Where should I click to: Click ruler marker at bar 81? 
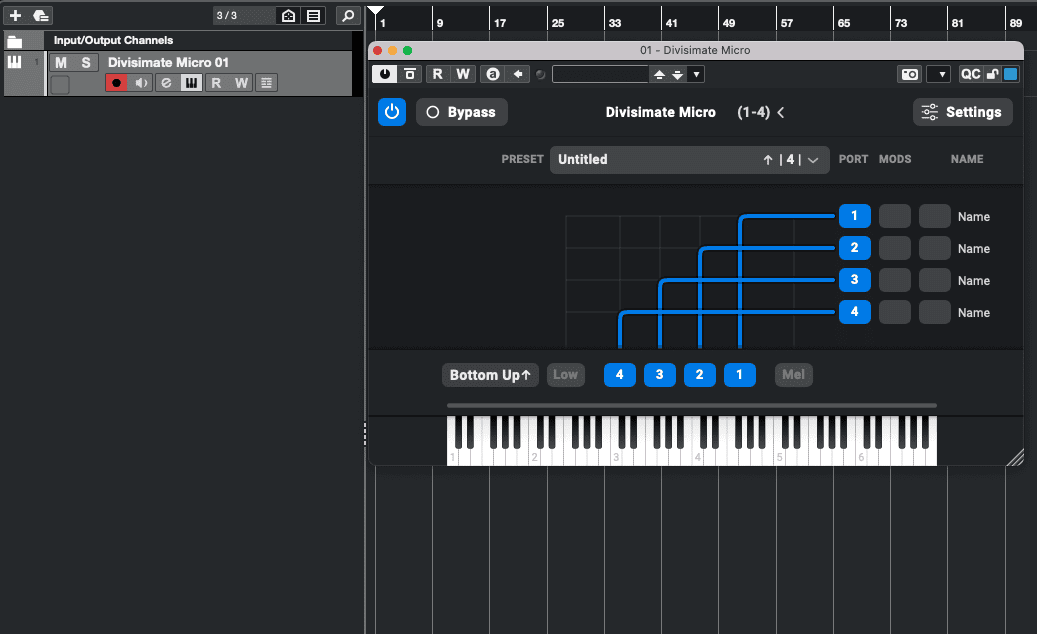(x=957, y=23)
